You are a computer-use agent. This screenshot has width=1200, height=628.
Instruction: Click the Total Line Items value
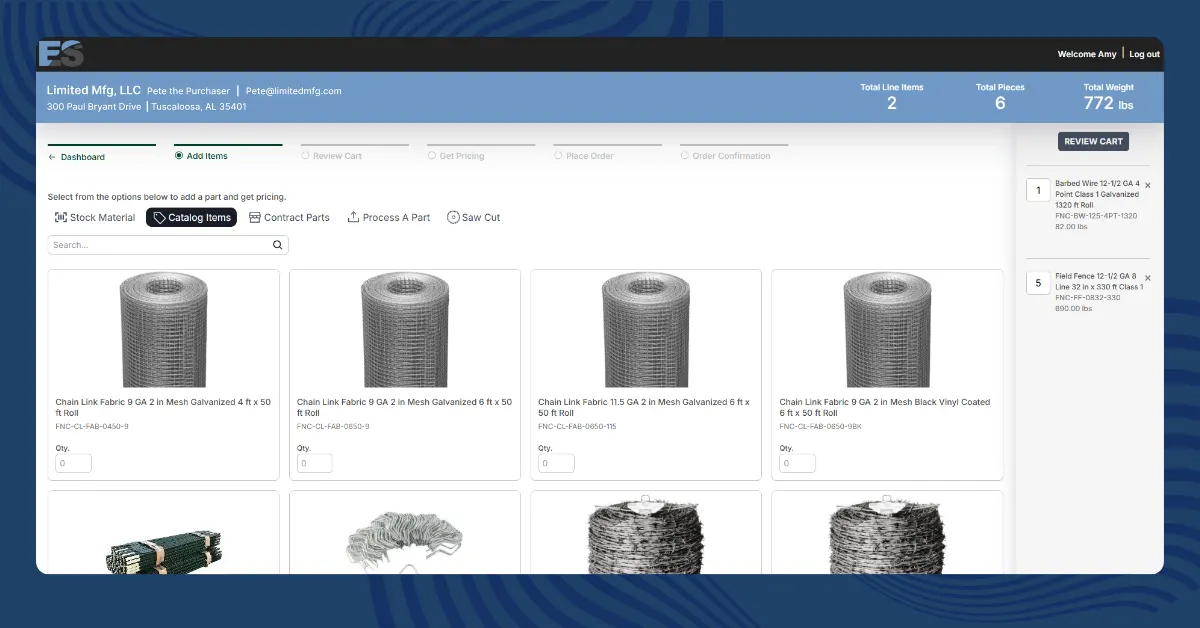tap(892, 103)
